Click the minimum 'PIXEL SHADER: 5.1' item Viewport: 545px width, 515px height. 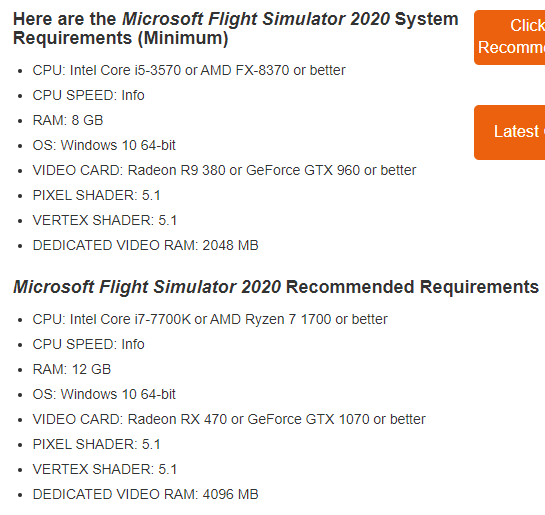[x=97, y=195]
